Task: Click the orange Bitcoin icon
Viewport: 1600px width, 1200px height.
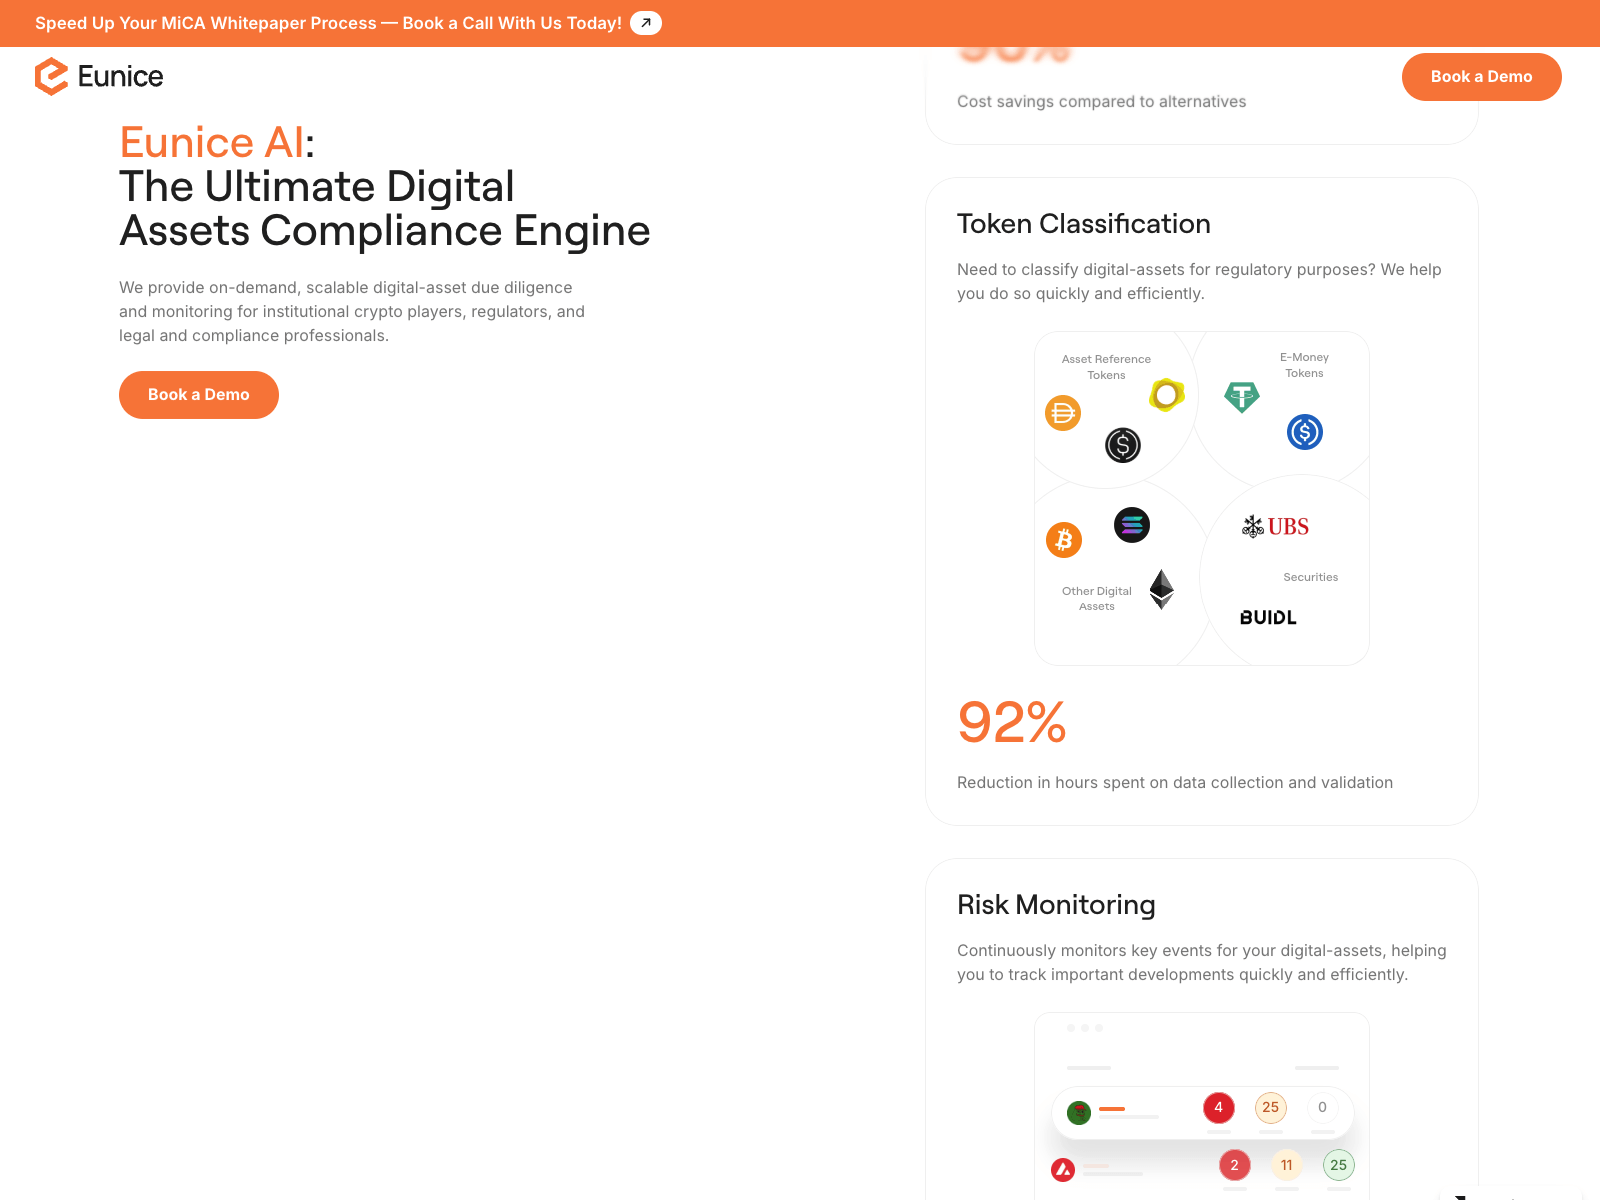Action: 1064,540
